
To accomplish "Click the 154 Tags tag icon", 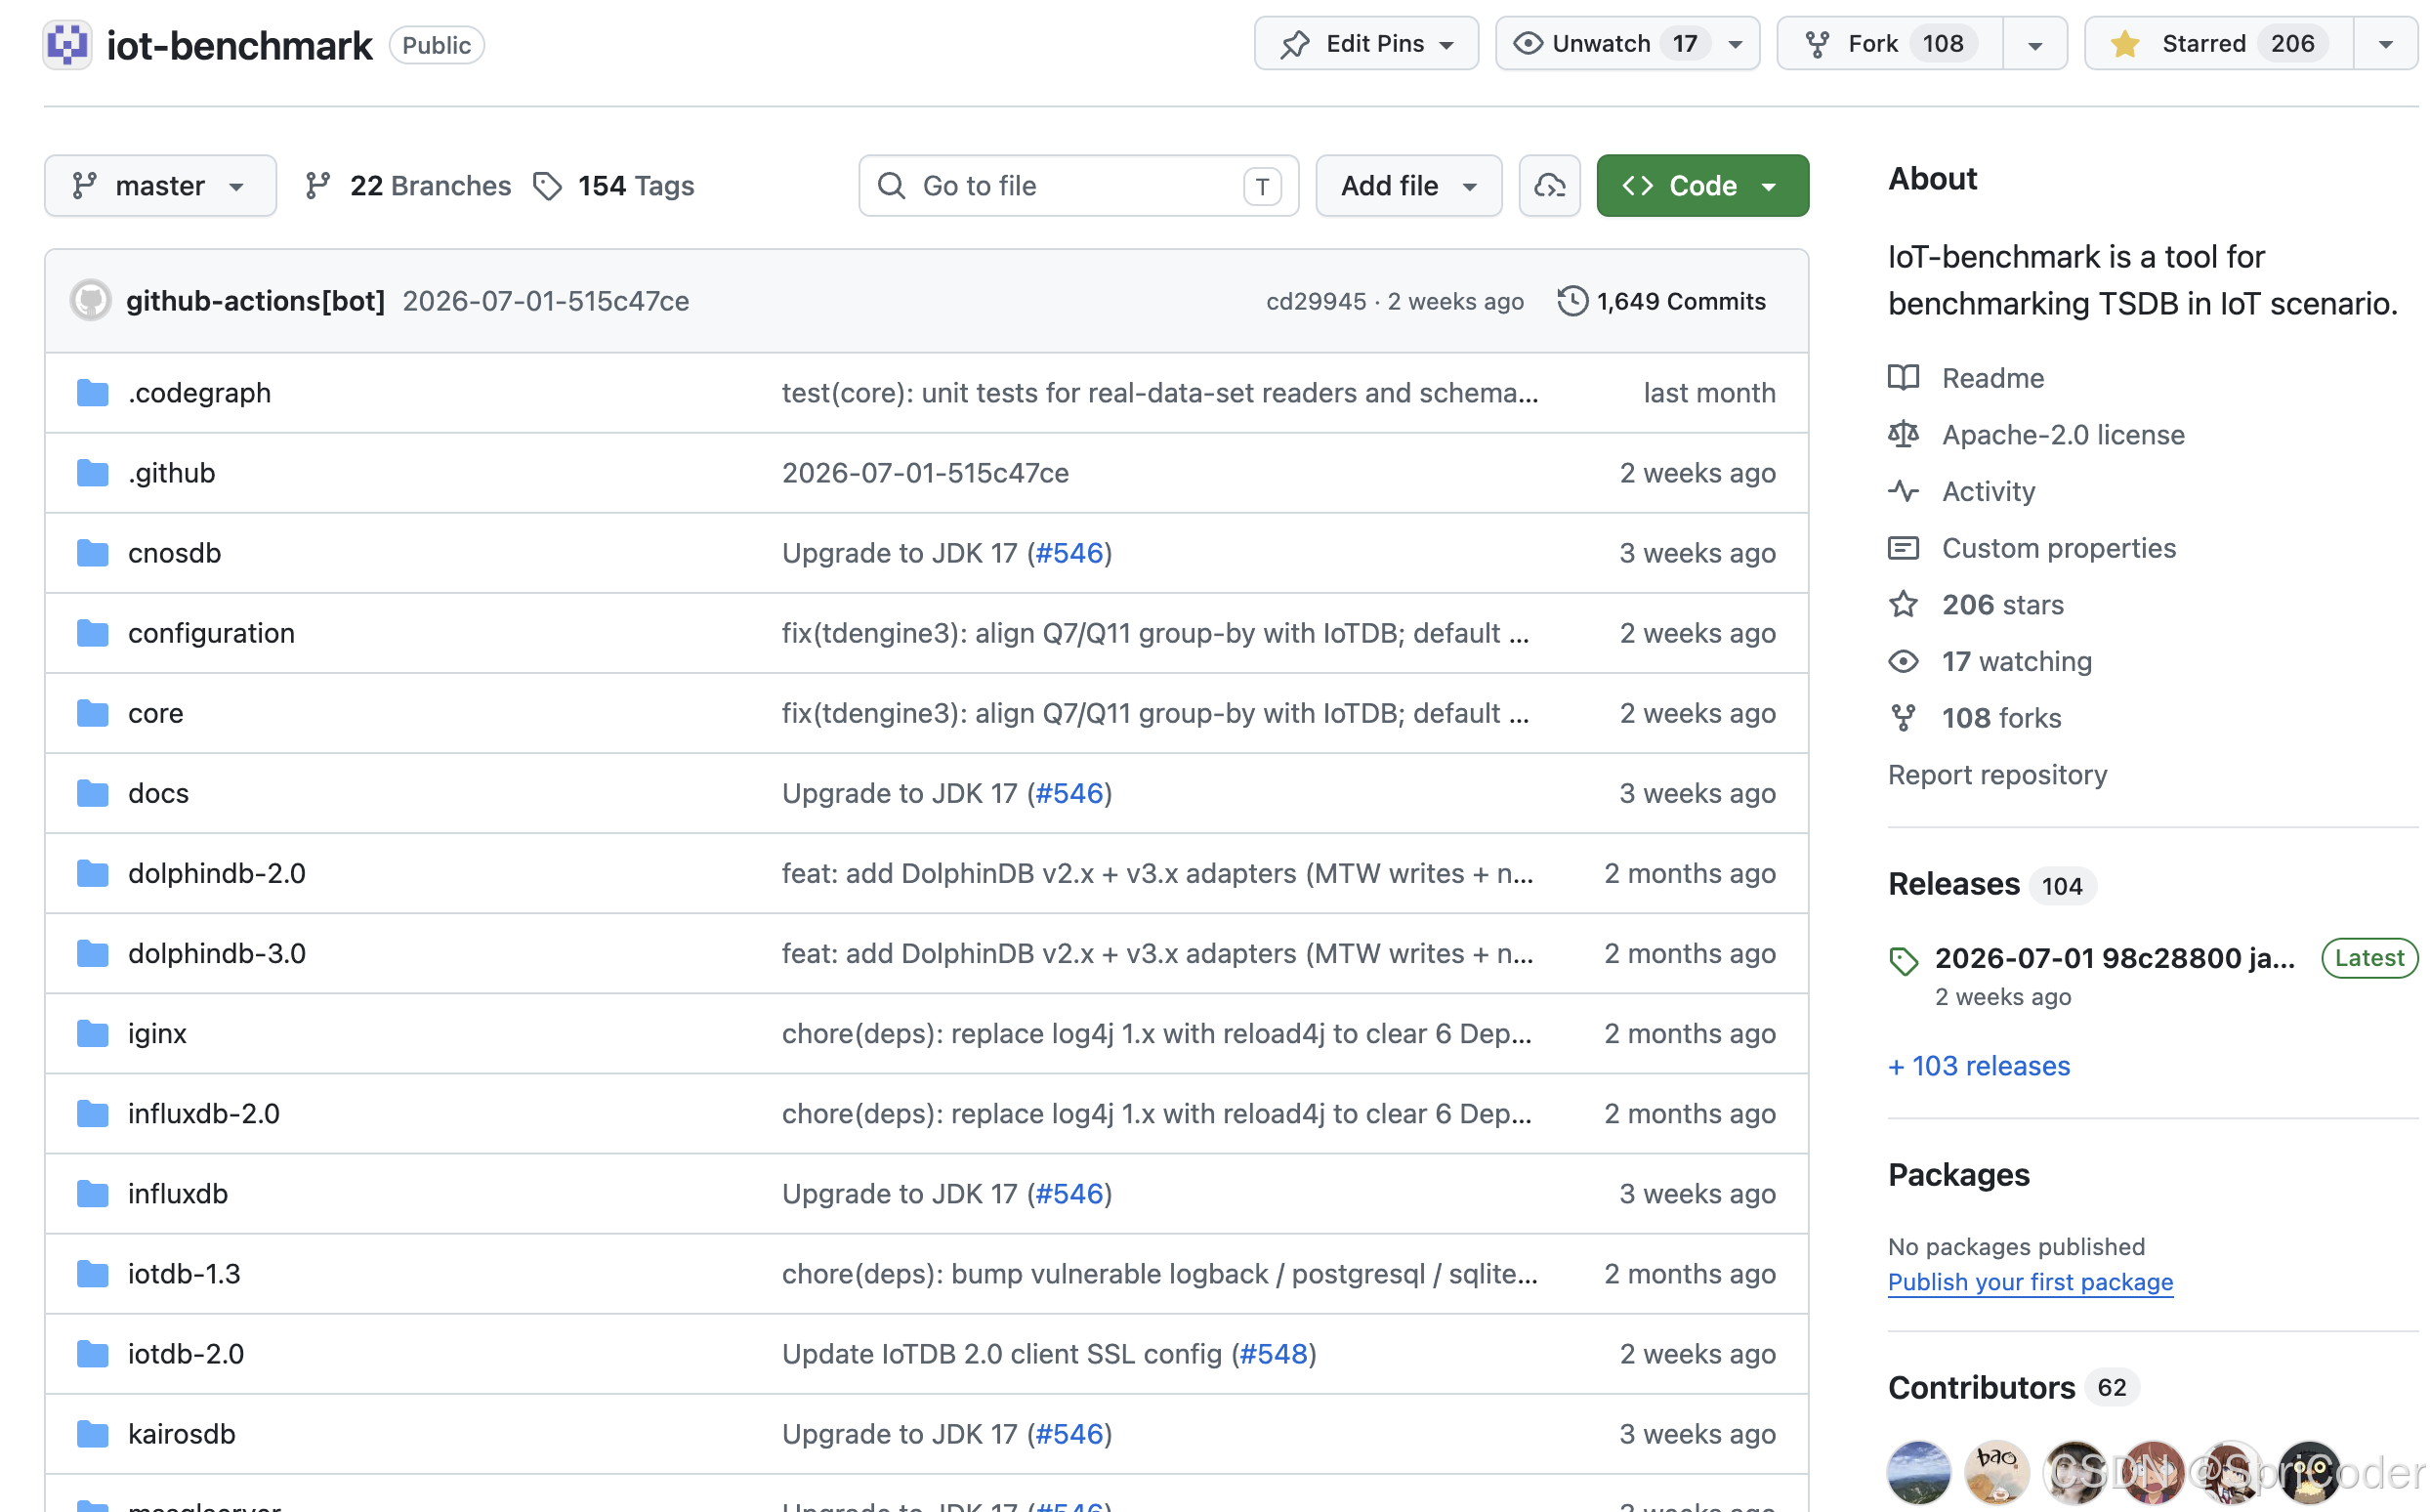I will click(x=548, y=186).
